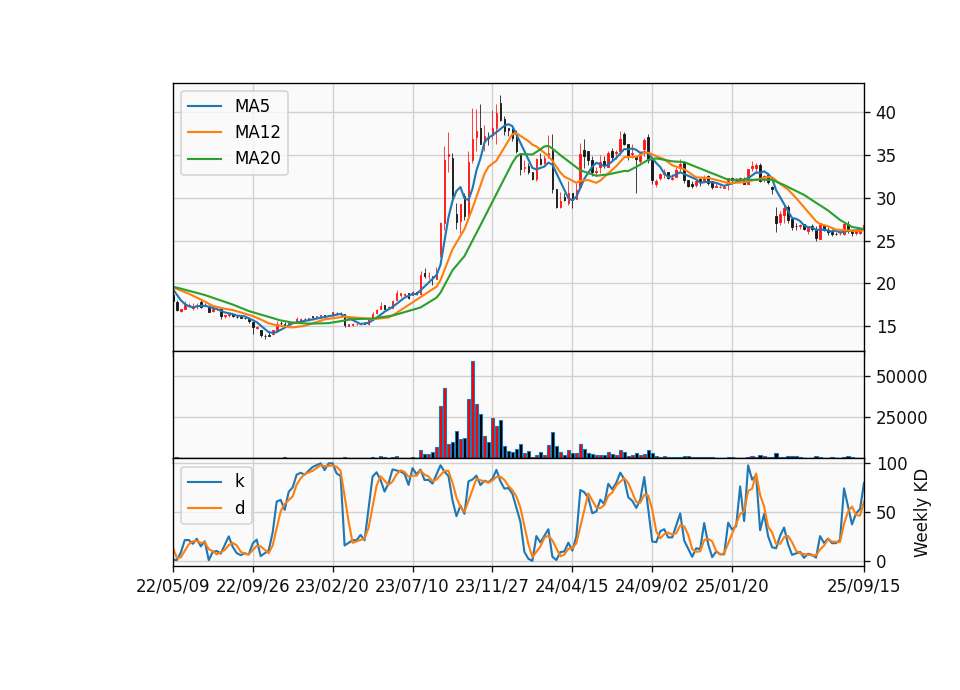Click the MA5 legend label
Screen dimensions: 960x690
(x=252, y=106)
